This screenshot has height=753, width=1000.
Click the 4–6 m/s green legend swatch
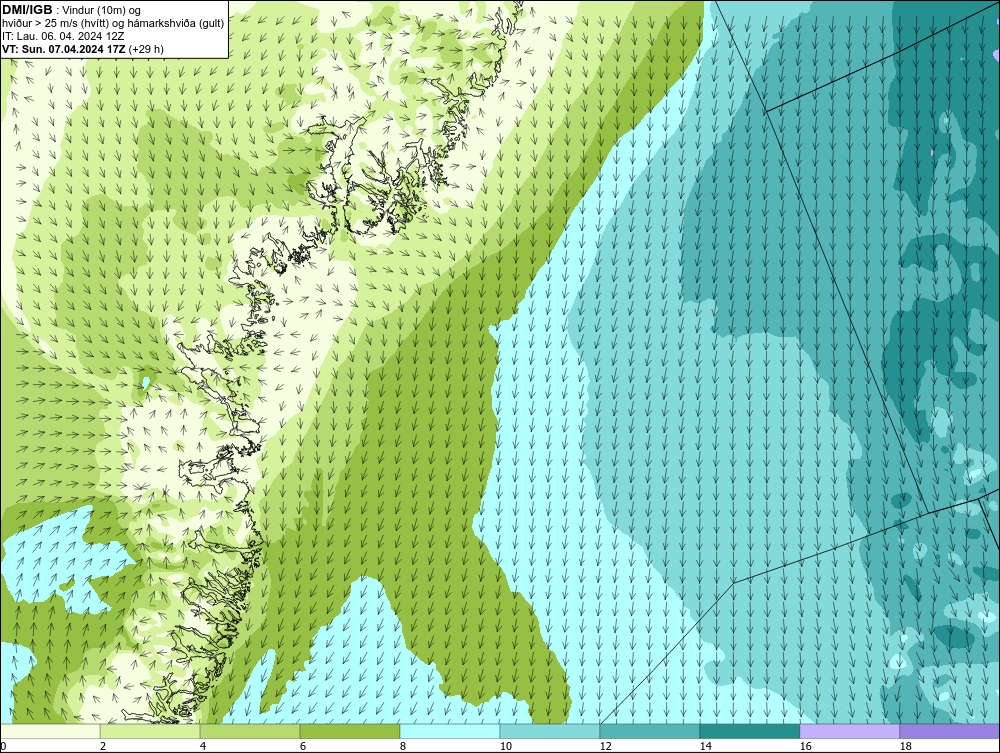[250, 731]
